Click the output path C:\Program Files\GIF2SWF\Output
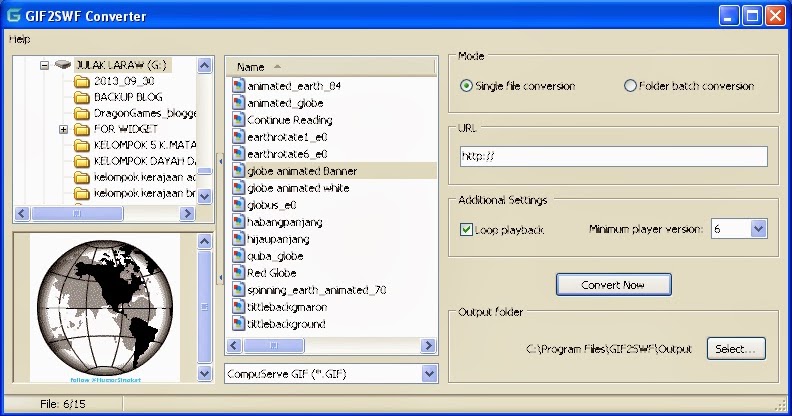Image resolution: width=792 pixels, height=416 pixels. point(609,349)
